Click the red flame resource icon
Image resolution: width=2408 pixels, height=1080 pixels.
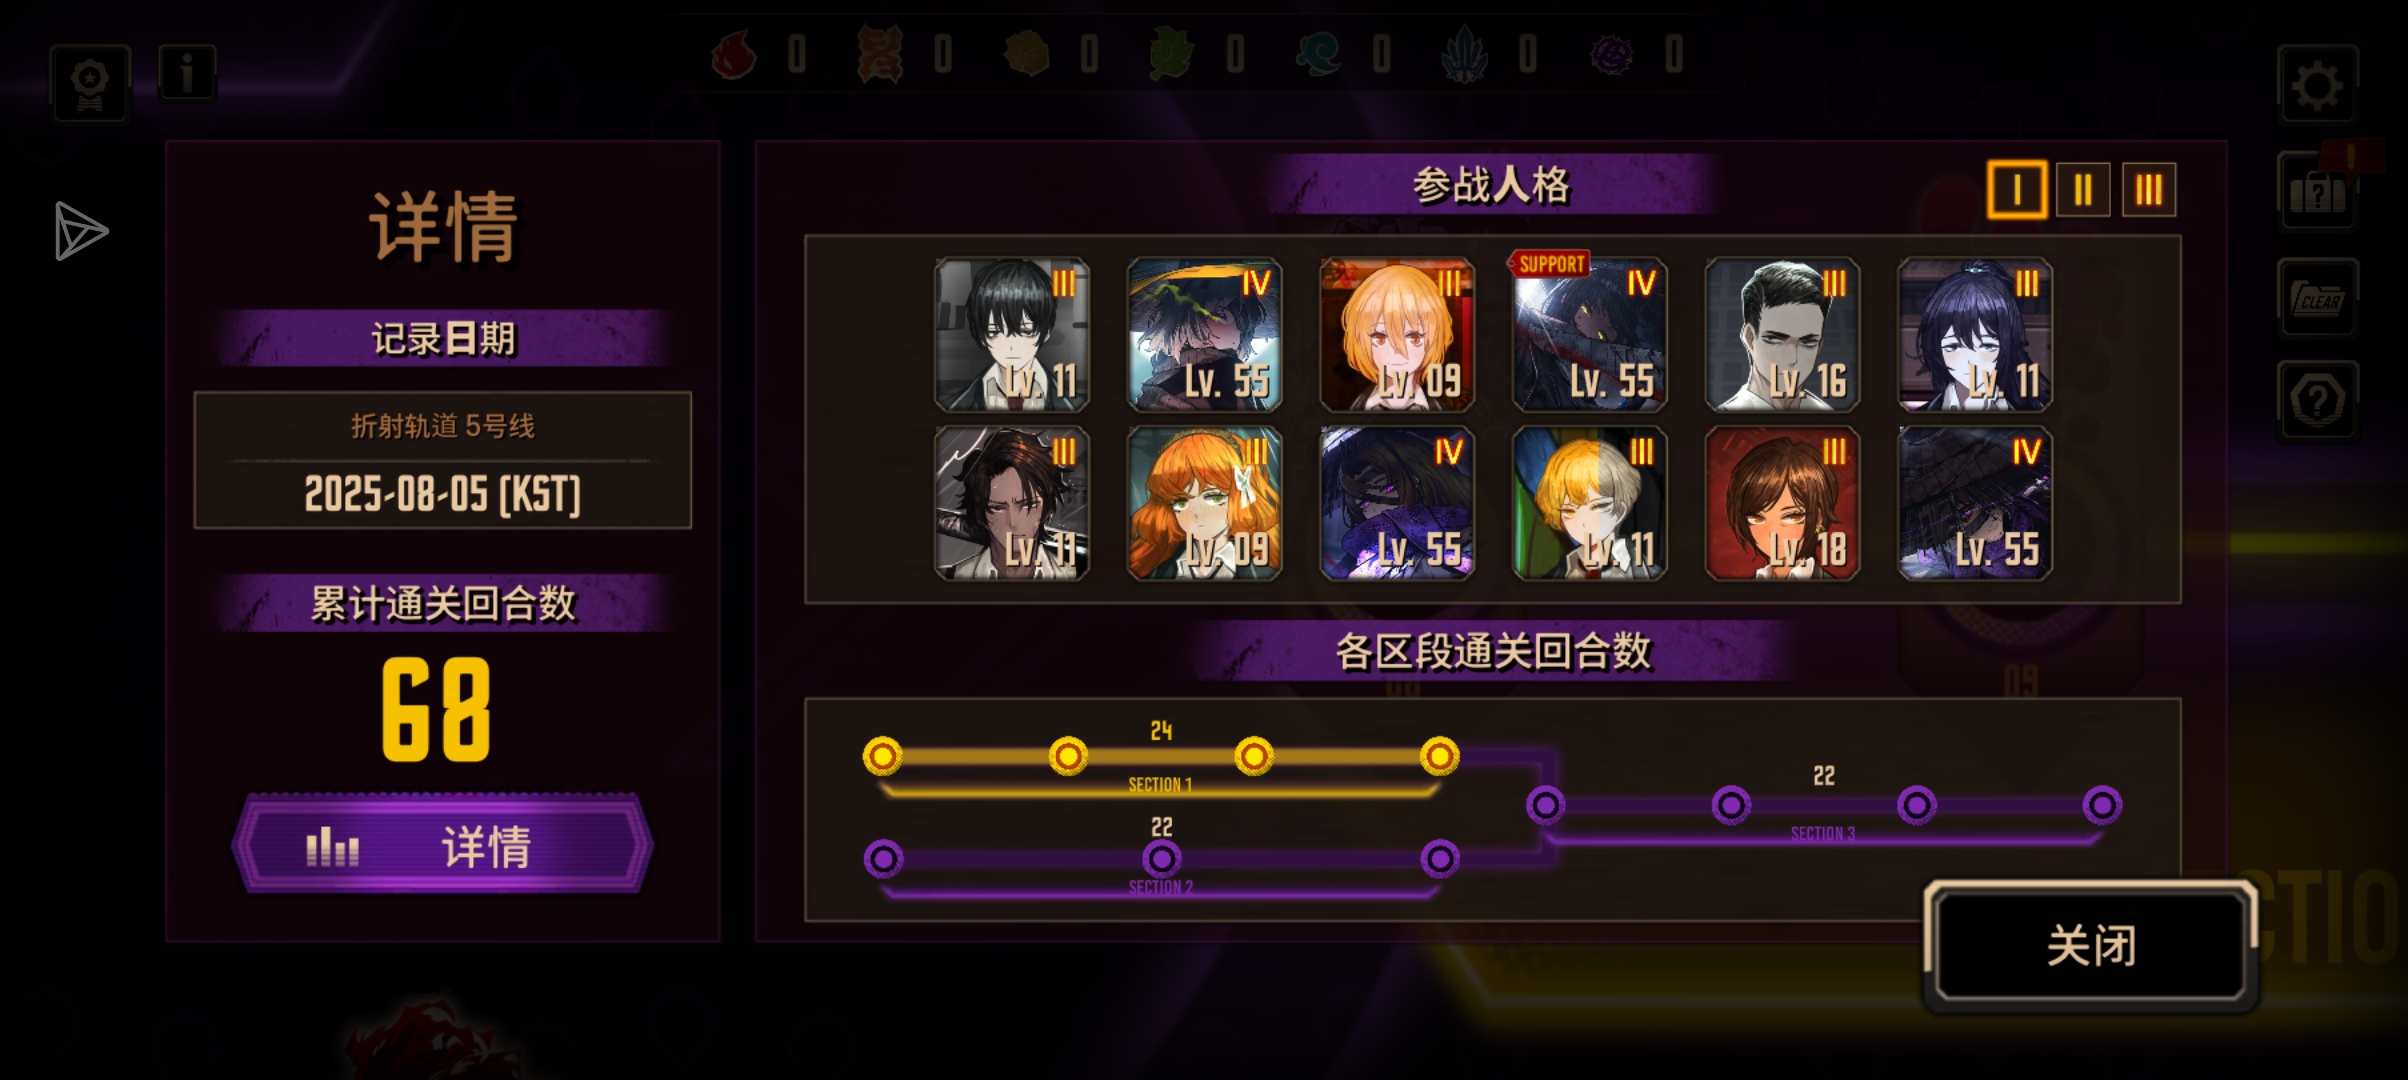pyautogui.click(x=734, y=53)
